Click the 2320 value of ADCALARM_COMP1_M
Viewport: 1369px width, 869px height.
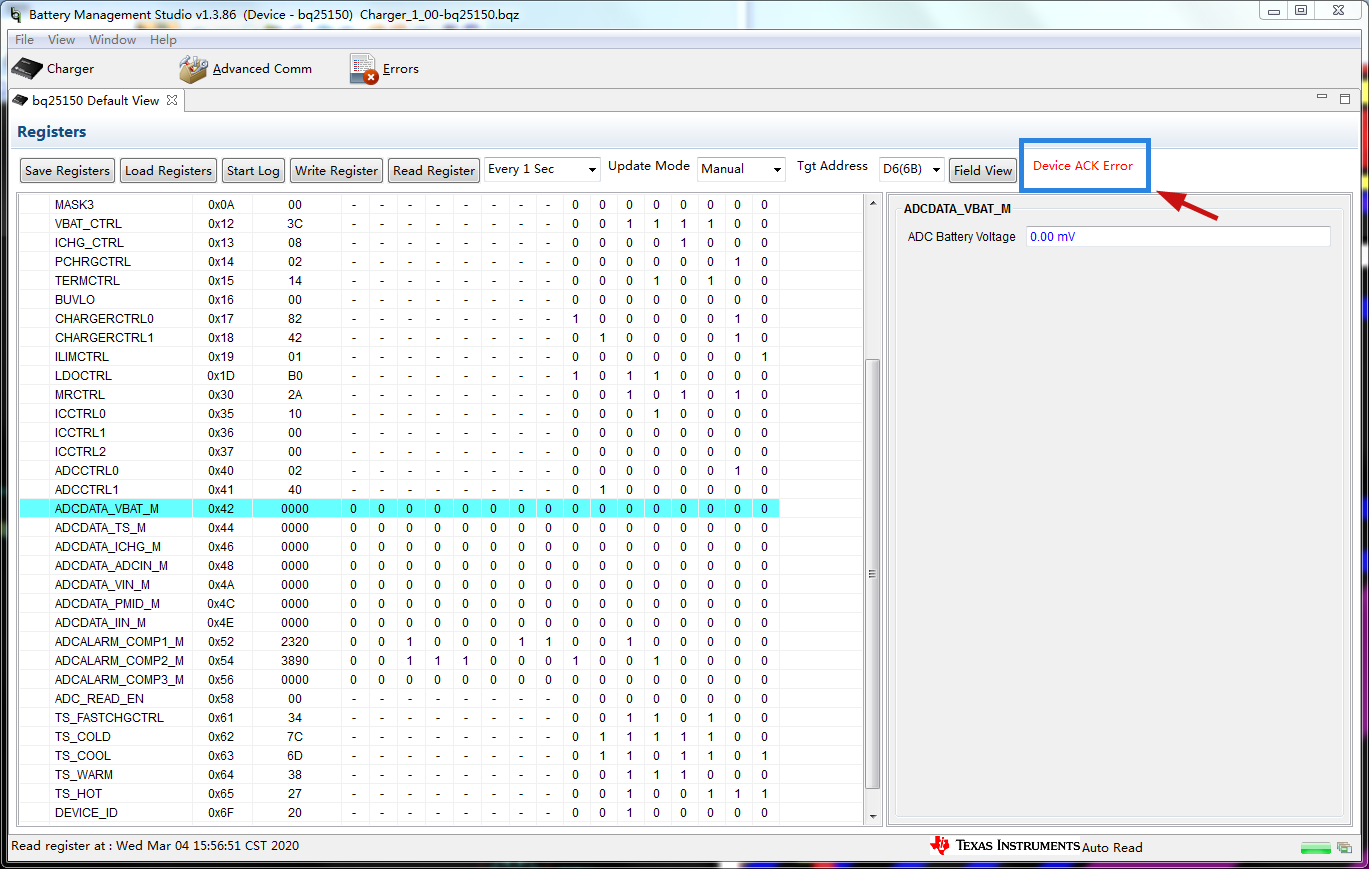[295, 641]
